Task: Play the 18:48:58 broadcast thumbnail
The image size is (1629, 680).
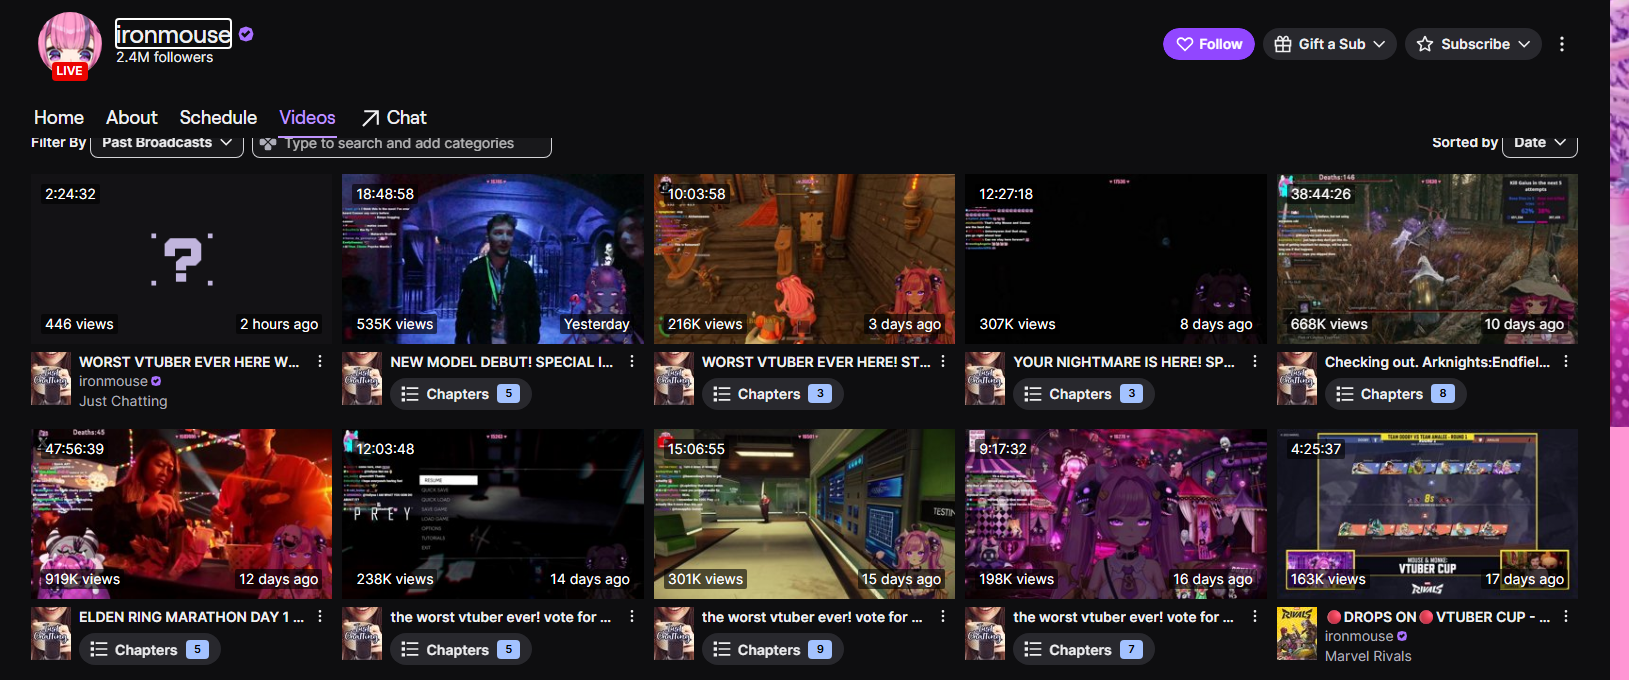Action: click(493, 259)
